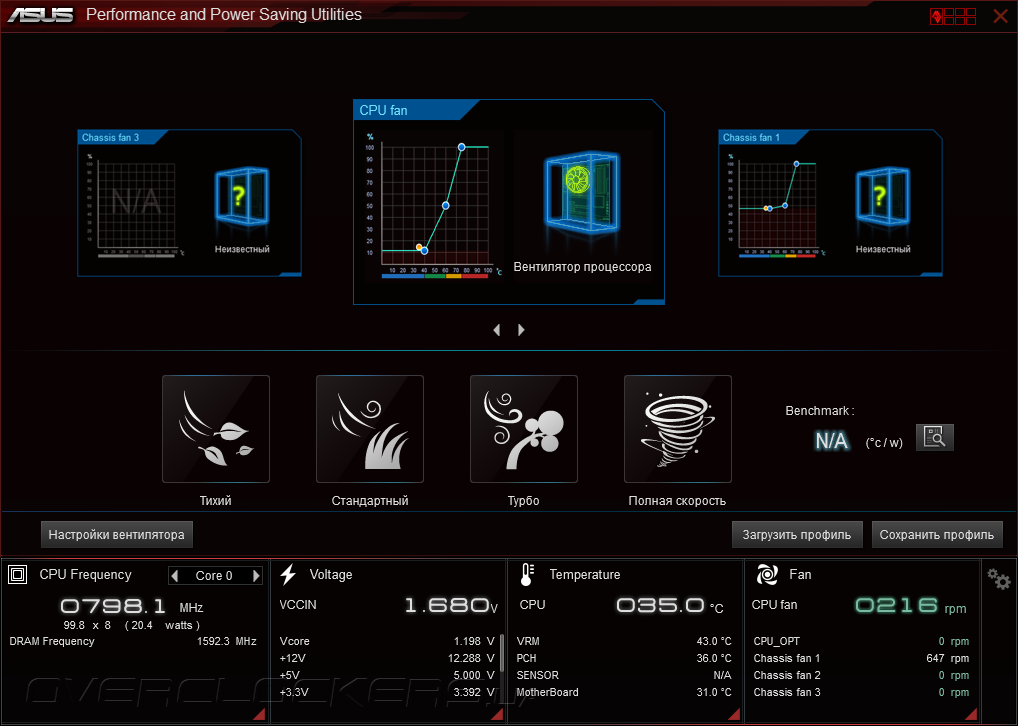Image resolution: width=1018 pixels, height=726 pixels.
Task: Select the Chassis fan 3 card title
Action: click(110, 138)
